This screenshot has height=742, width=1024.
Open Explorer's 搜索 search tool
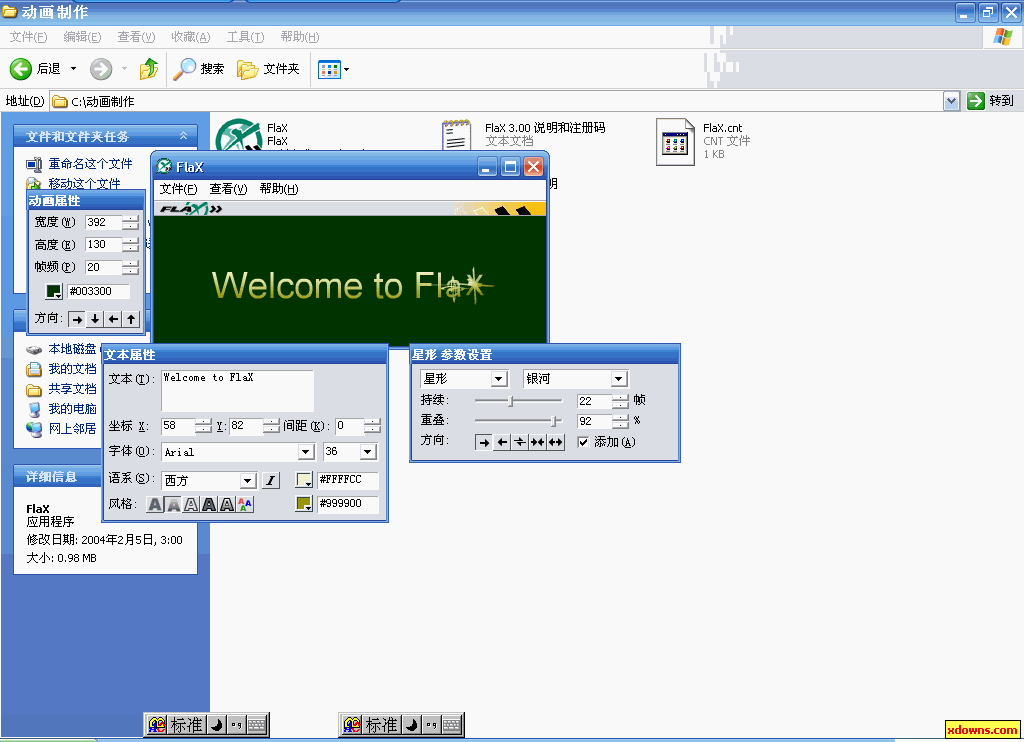pyautogui.click(x=199, y=69)
